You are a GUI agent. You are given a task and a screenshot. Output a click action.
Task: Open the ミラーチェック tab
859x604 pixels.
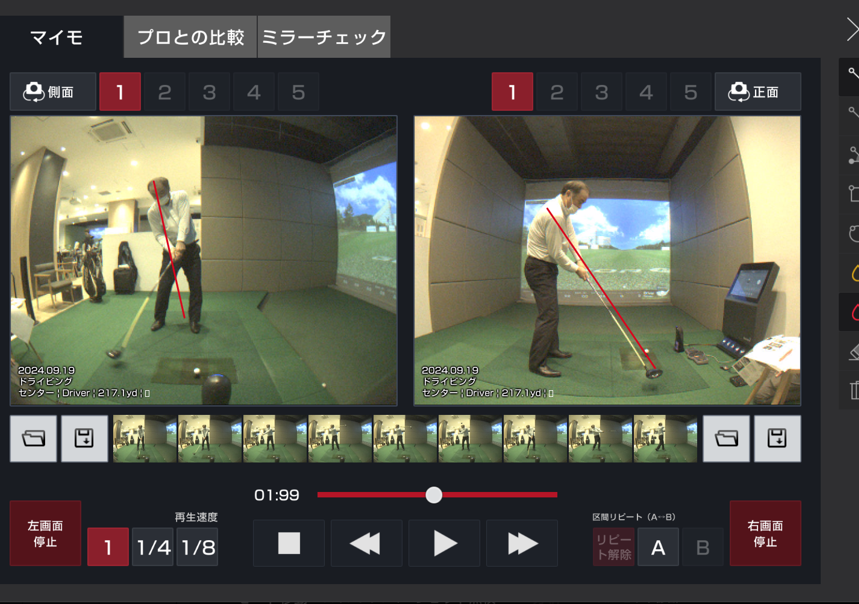click(323, 37)
